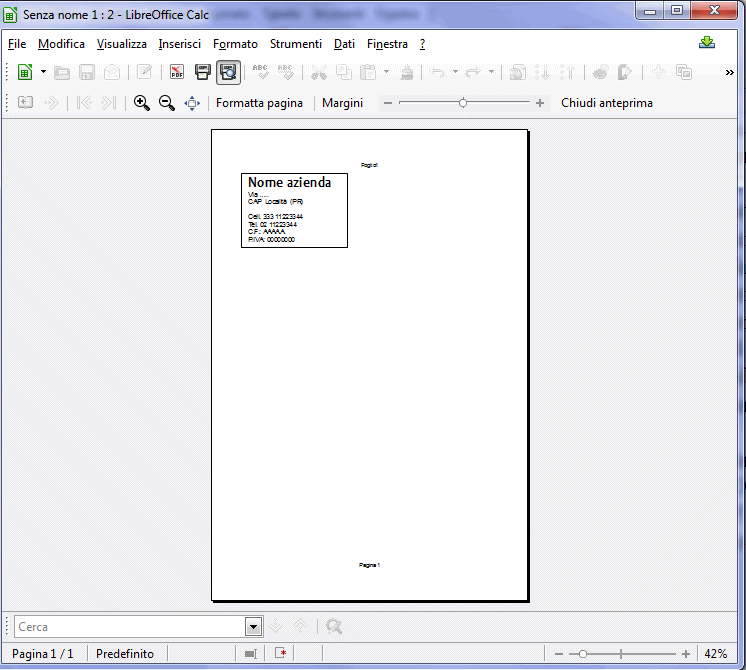This screenshot has height=670, width=746.
Task: Click the Send document by email icon
Action: [112, 72]
